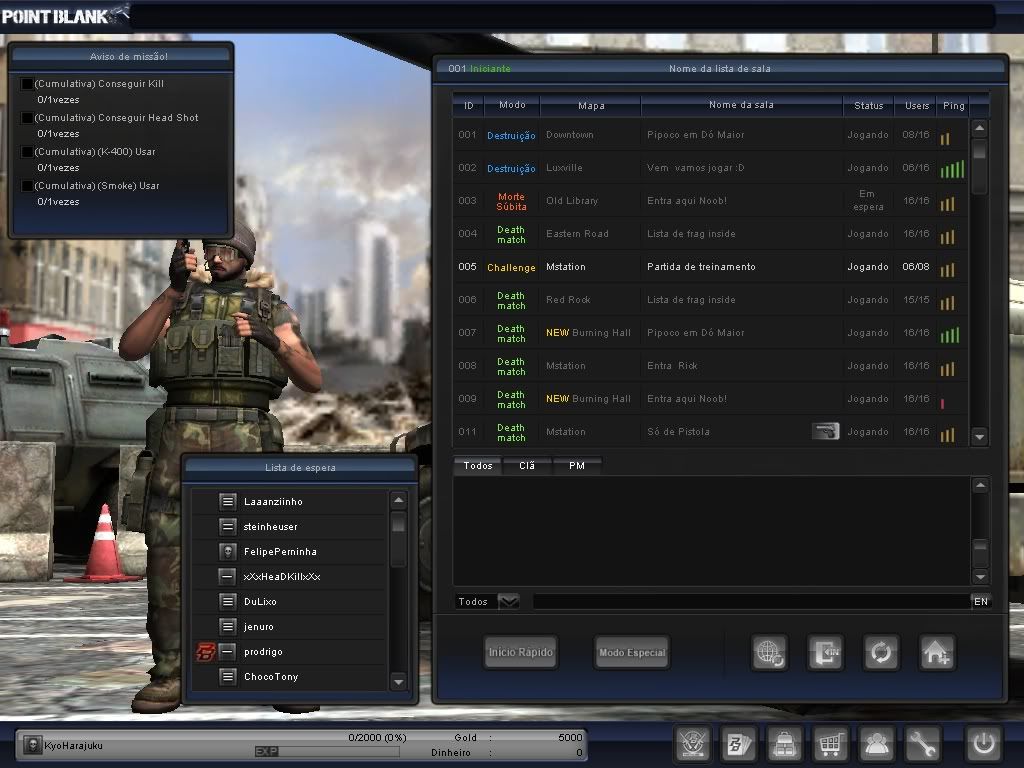Click the chat box scrollbar thumb
The height and width of the screenshot is (768, 1024).
click(x=980, y=552)
